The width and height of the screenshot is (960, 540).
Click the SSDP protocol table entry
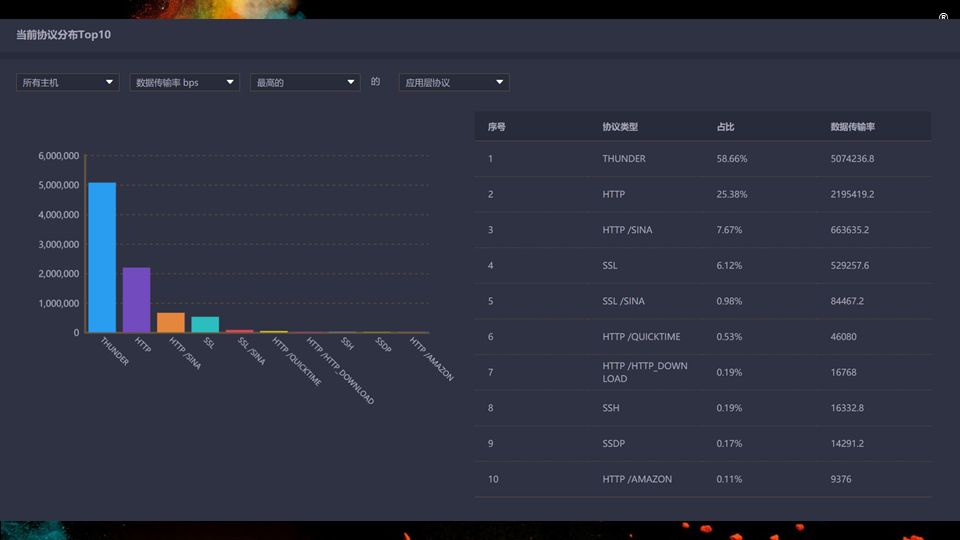point(613,444)
